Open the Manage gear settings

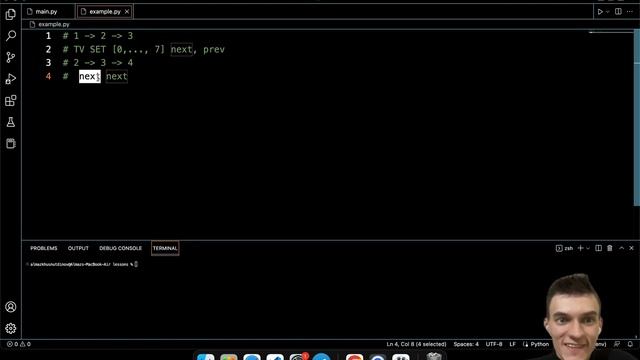pyautogui.click(x=11, y=328)
